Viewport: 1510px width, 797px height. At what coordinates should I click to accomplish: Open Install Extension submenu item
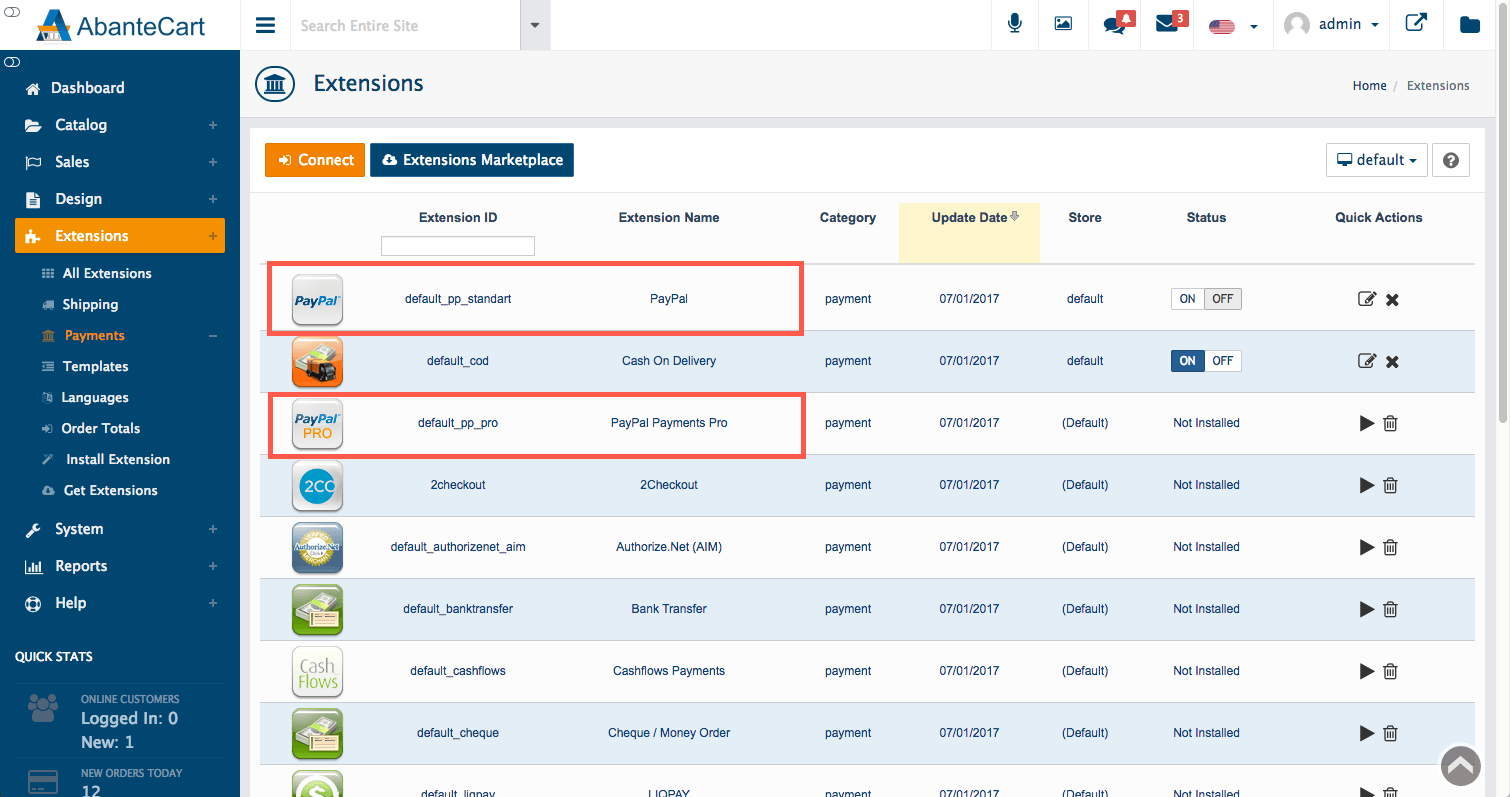[117, 459]
